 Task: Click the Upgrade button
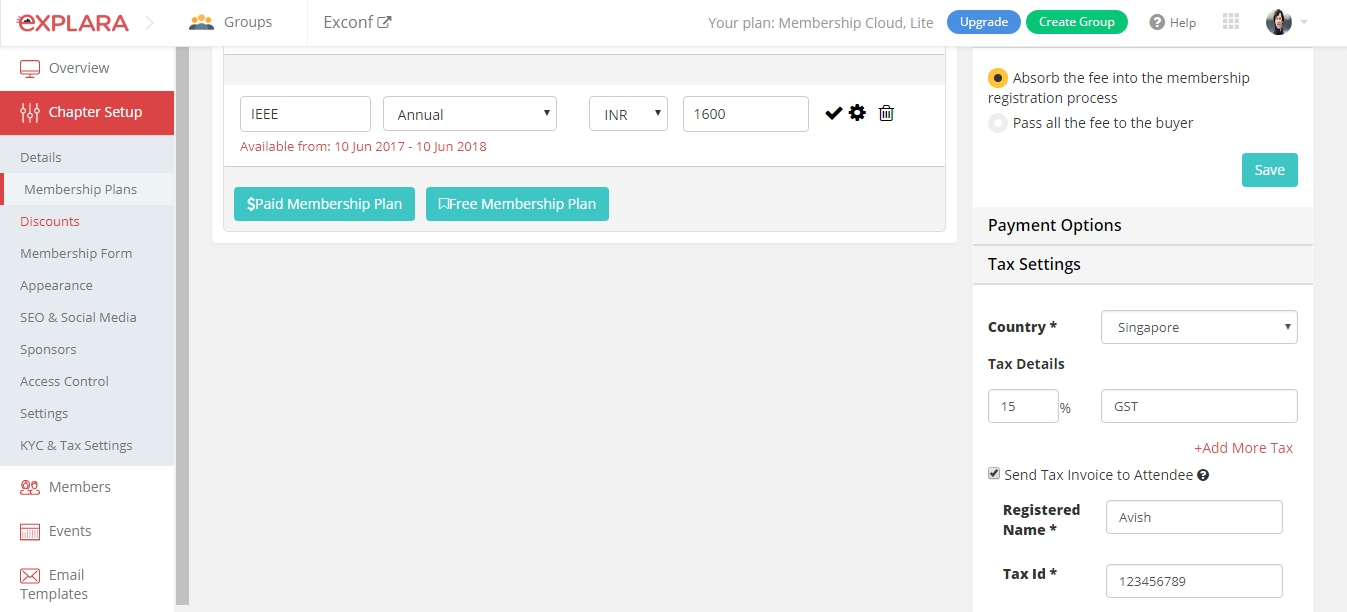point(984,22)
